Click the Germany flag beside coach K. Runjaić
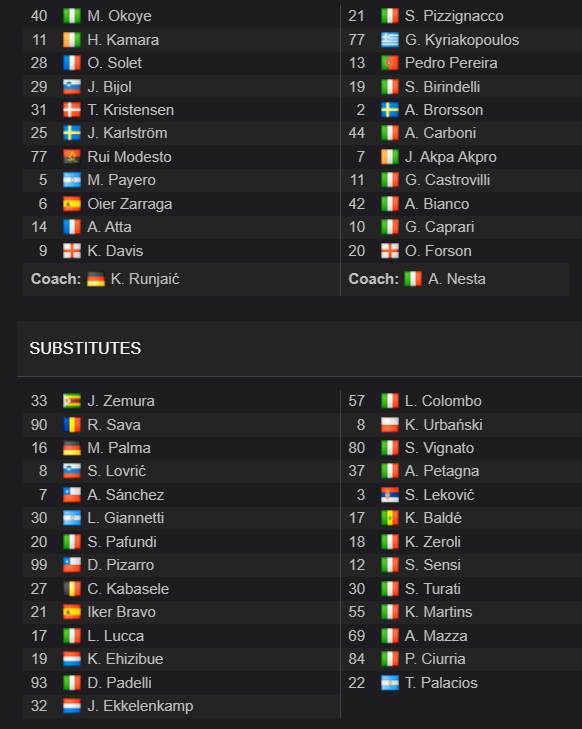This screenshot has height=729, width=582. 96,279
